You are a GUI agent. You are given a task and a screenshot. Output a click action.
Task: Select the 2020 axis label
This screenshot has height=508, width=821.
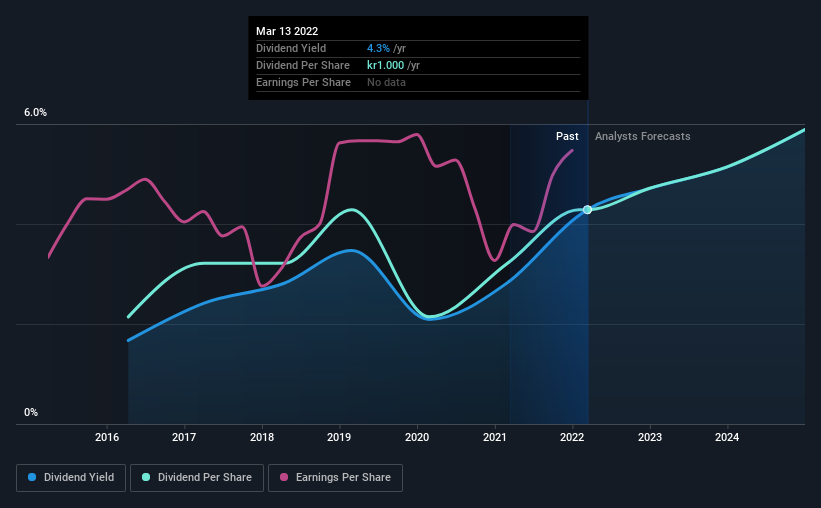click(x=417, y=437)
